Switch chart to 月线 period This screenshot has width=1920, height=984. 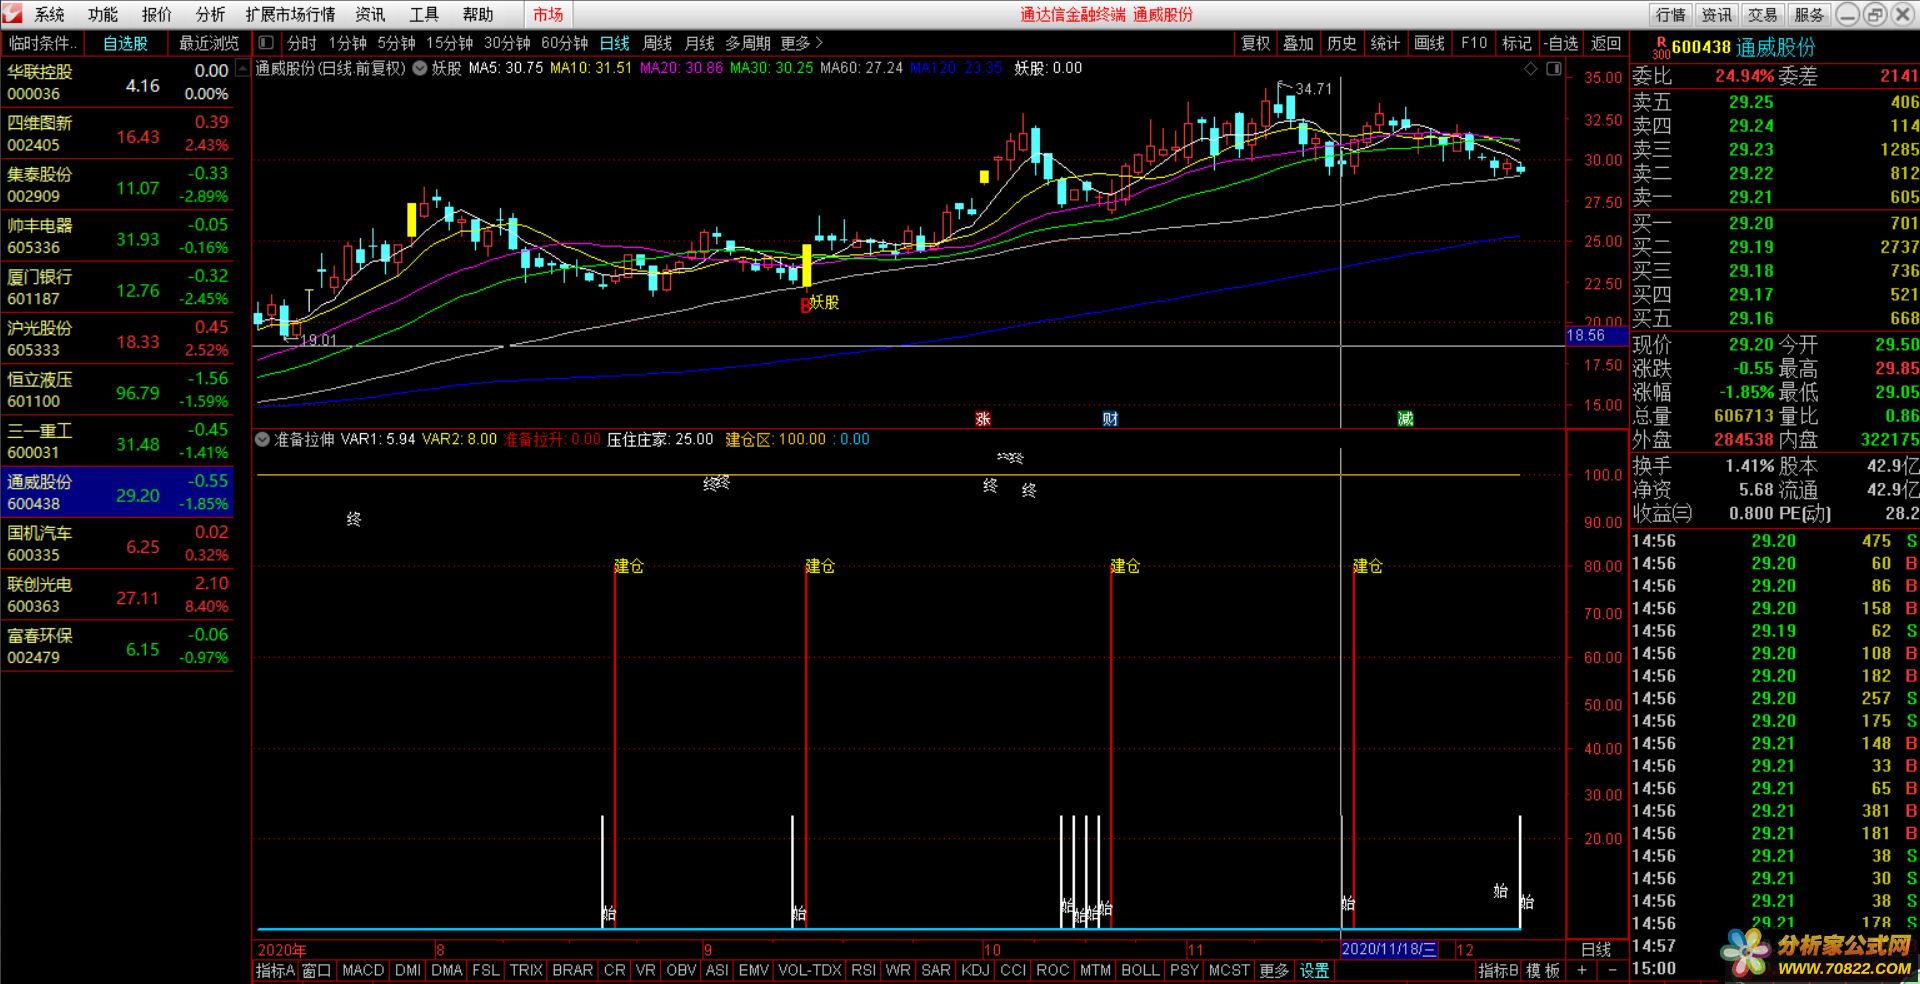(x=699, y=43)
